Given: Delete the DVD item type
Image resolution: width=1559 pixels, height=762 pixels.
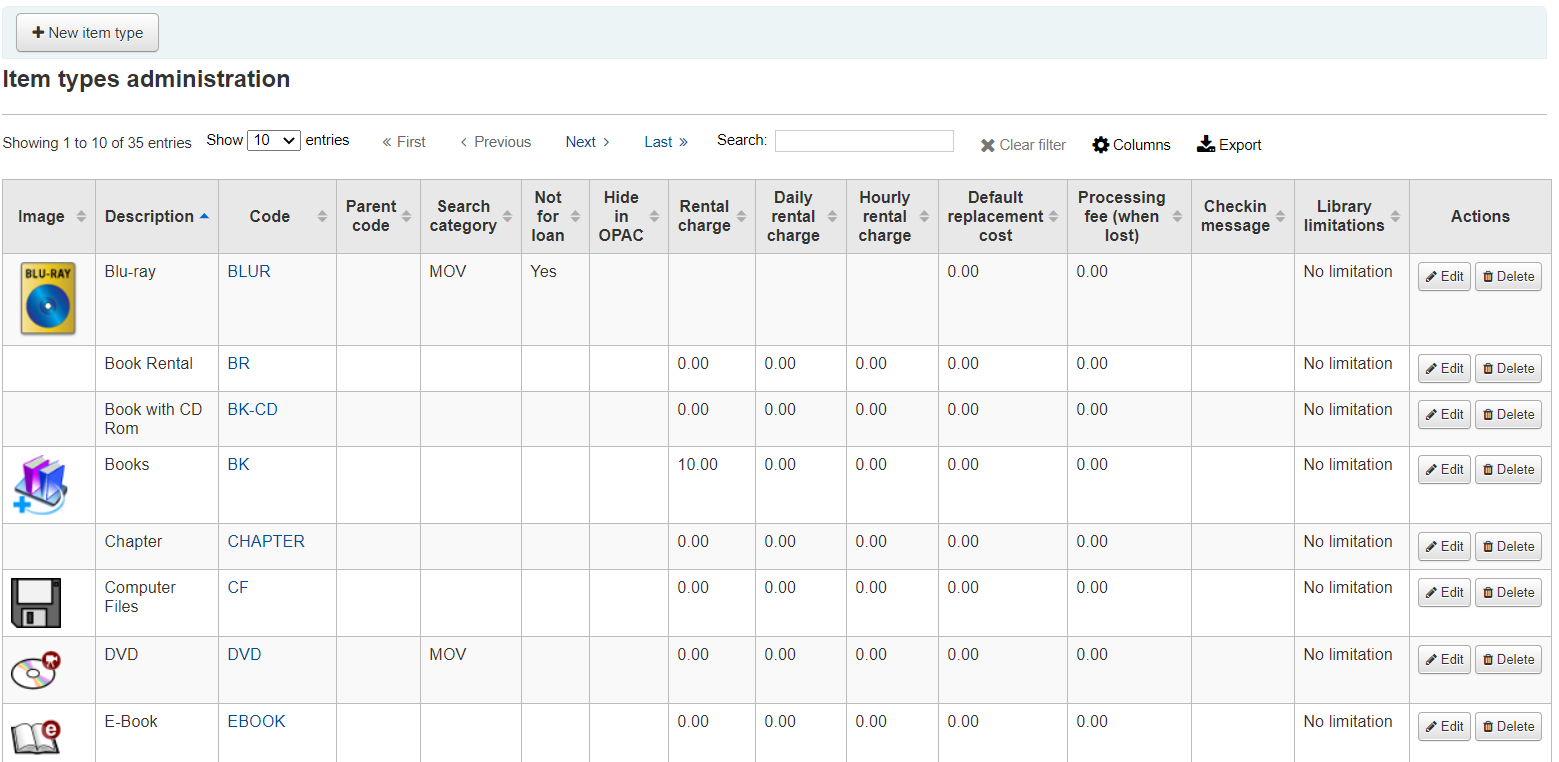Looking at the screenshot, I should point(1508,660).
